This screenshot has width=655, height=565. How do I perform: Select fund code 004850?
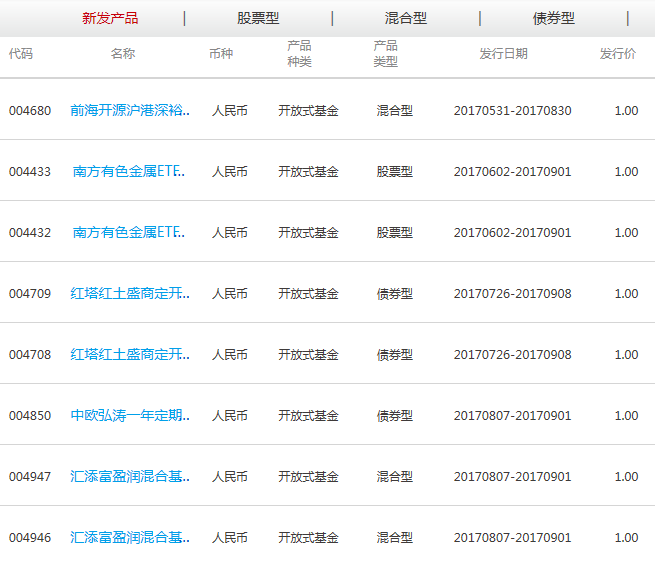(x=30, y=416)
